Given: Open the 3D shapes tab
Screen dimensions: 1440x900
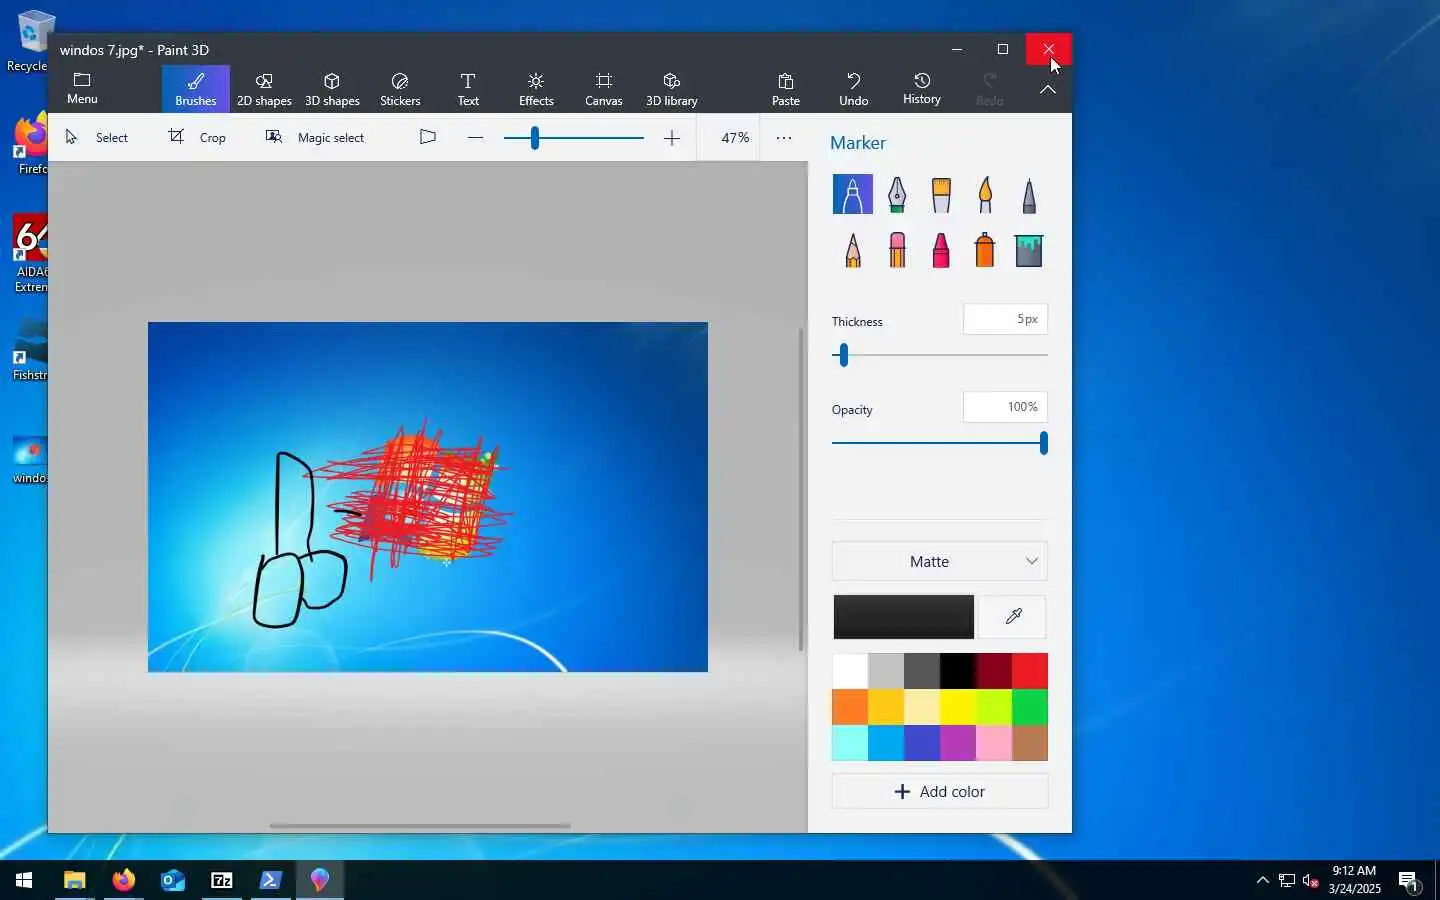Looking at the screenshot, I should [332, 89].
